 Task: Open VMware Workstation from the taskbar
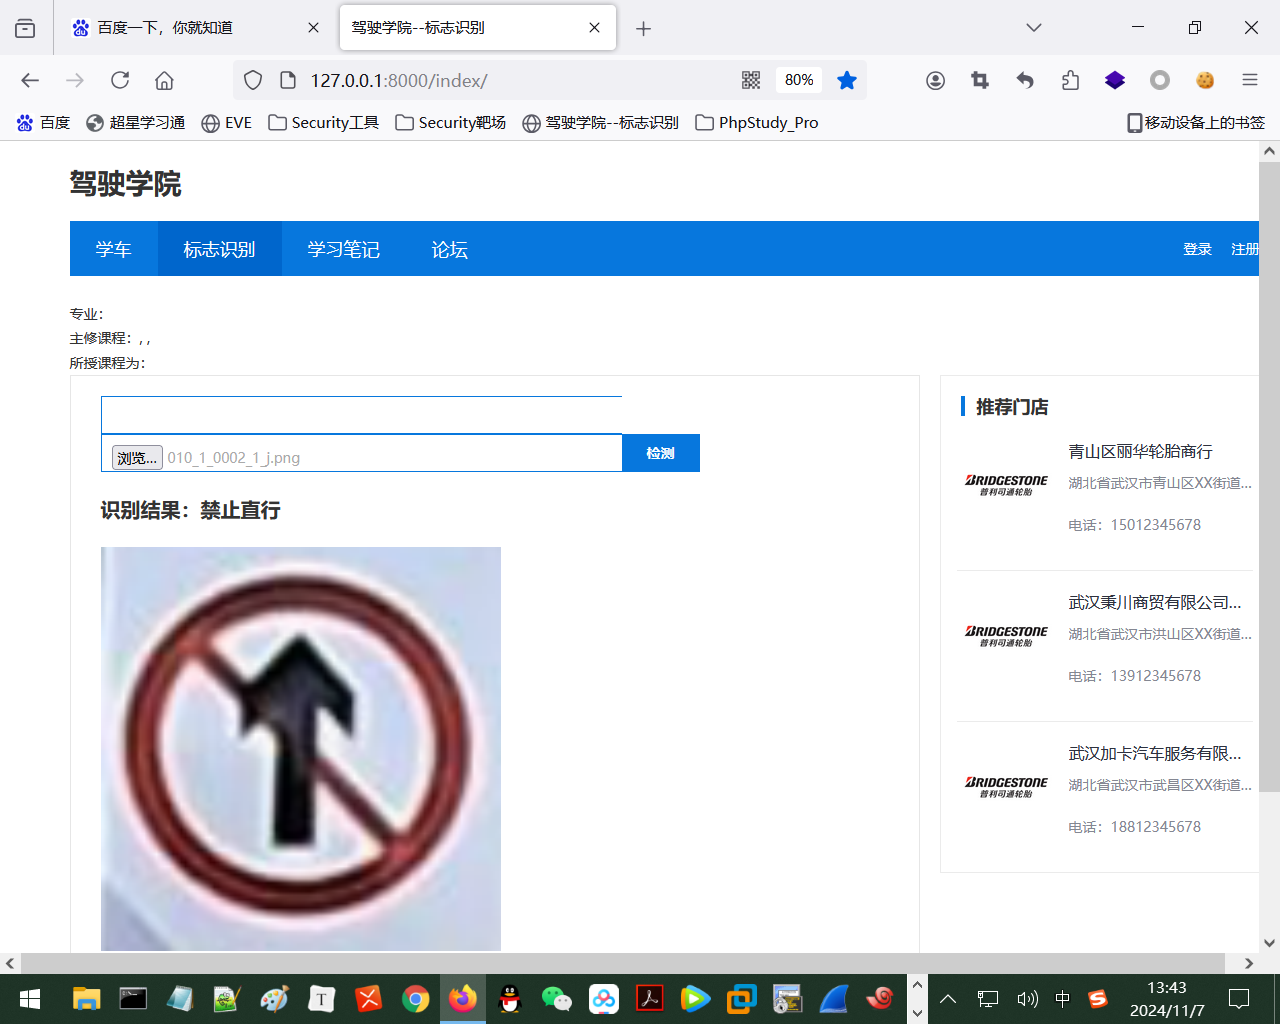click(741, 999)
